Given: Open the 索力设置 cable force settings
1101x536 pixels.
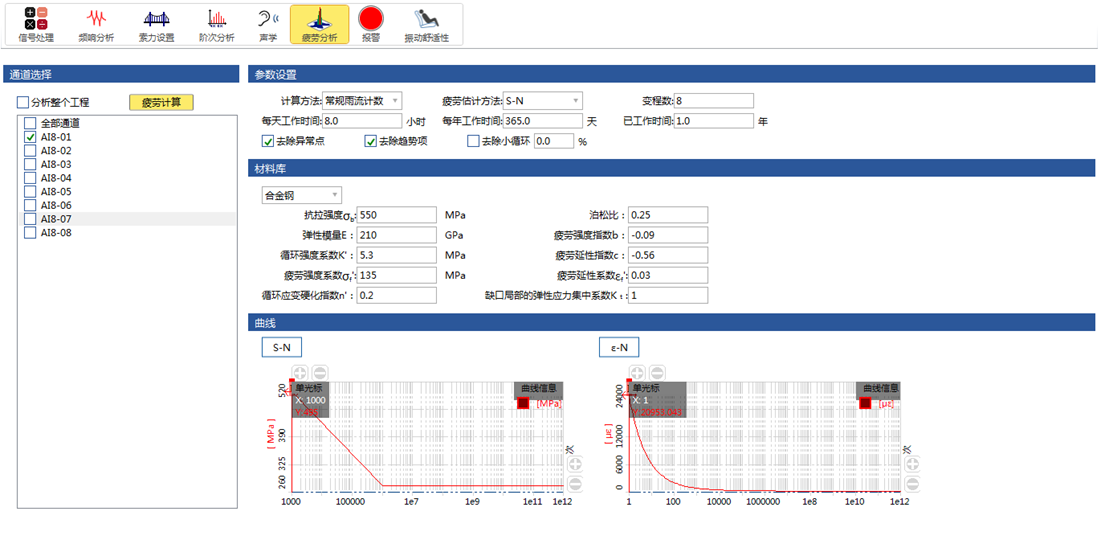Looking at the screenshot, I should (x=156, y=25).
